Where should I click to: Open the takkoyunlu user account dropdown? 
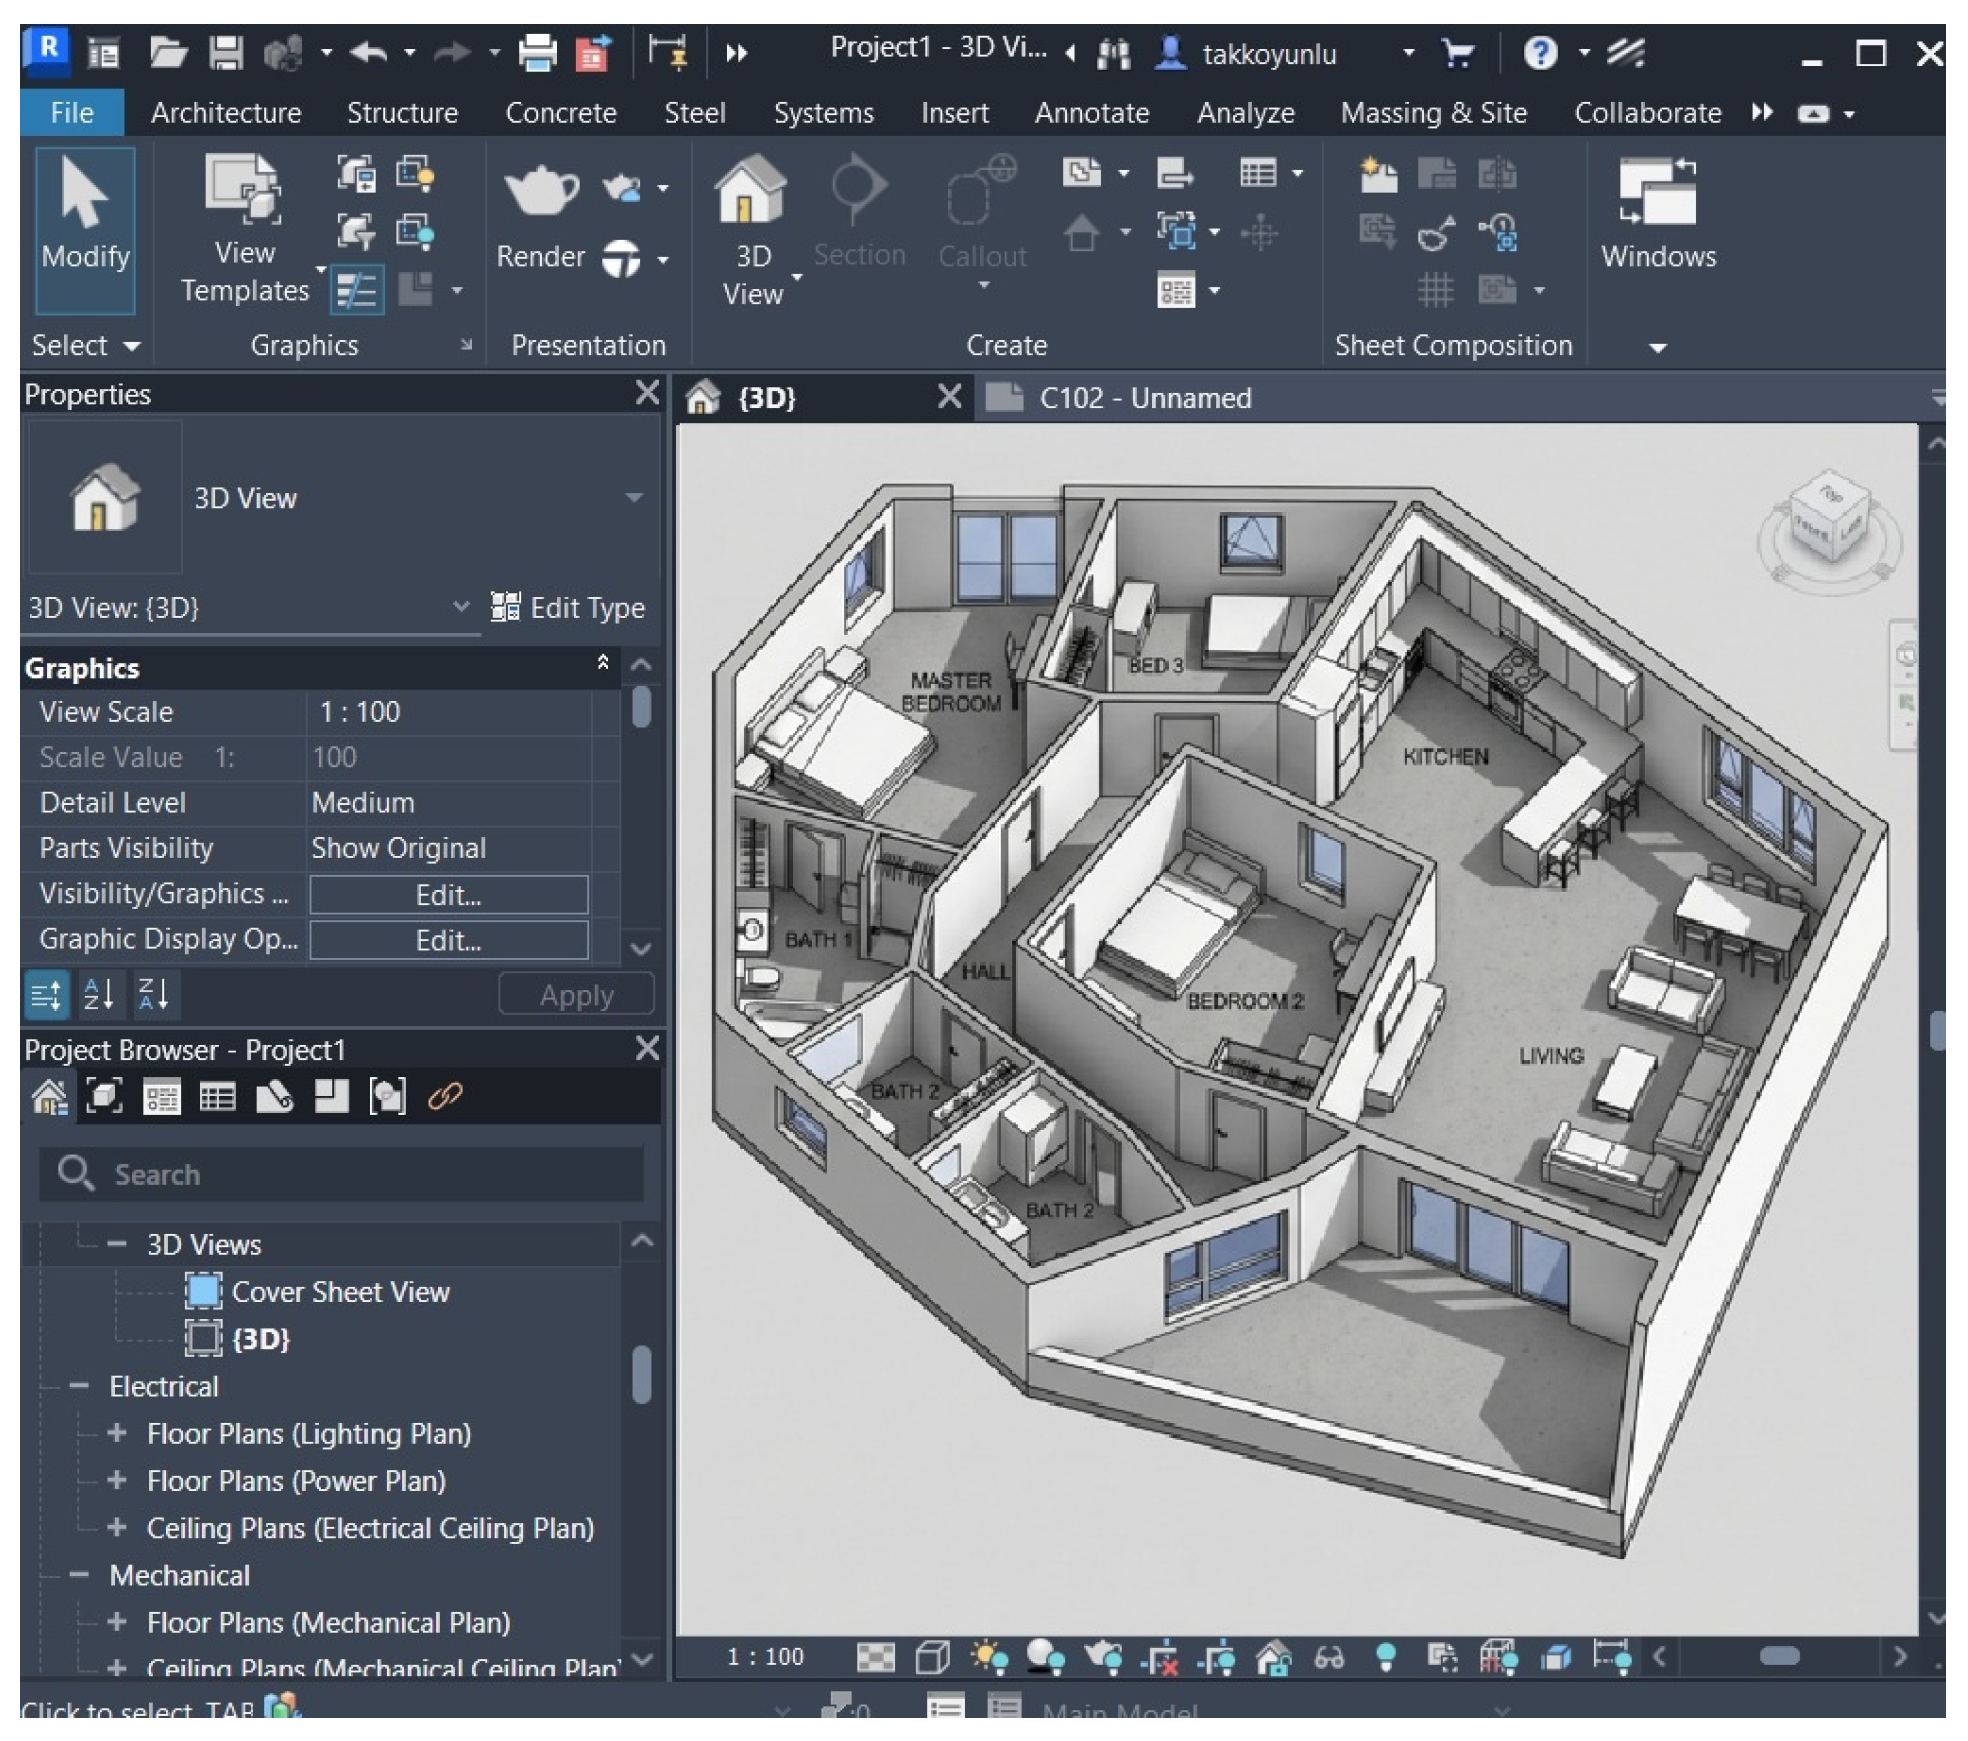tap(1408, 53)
